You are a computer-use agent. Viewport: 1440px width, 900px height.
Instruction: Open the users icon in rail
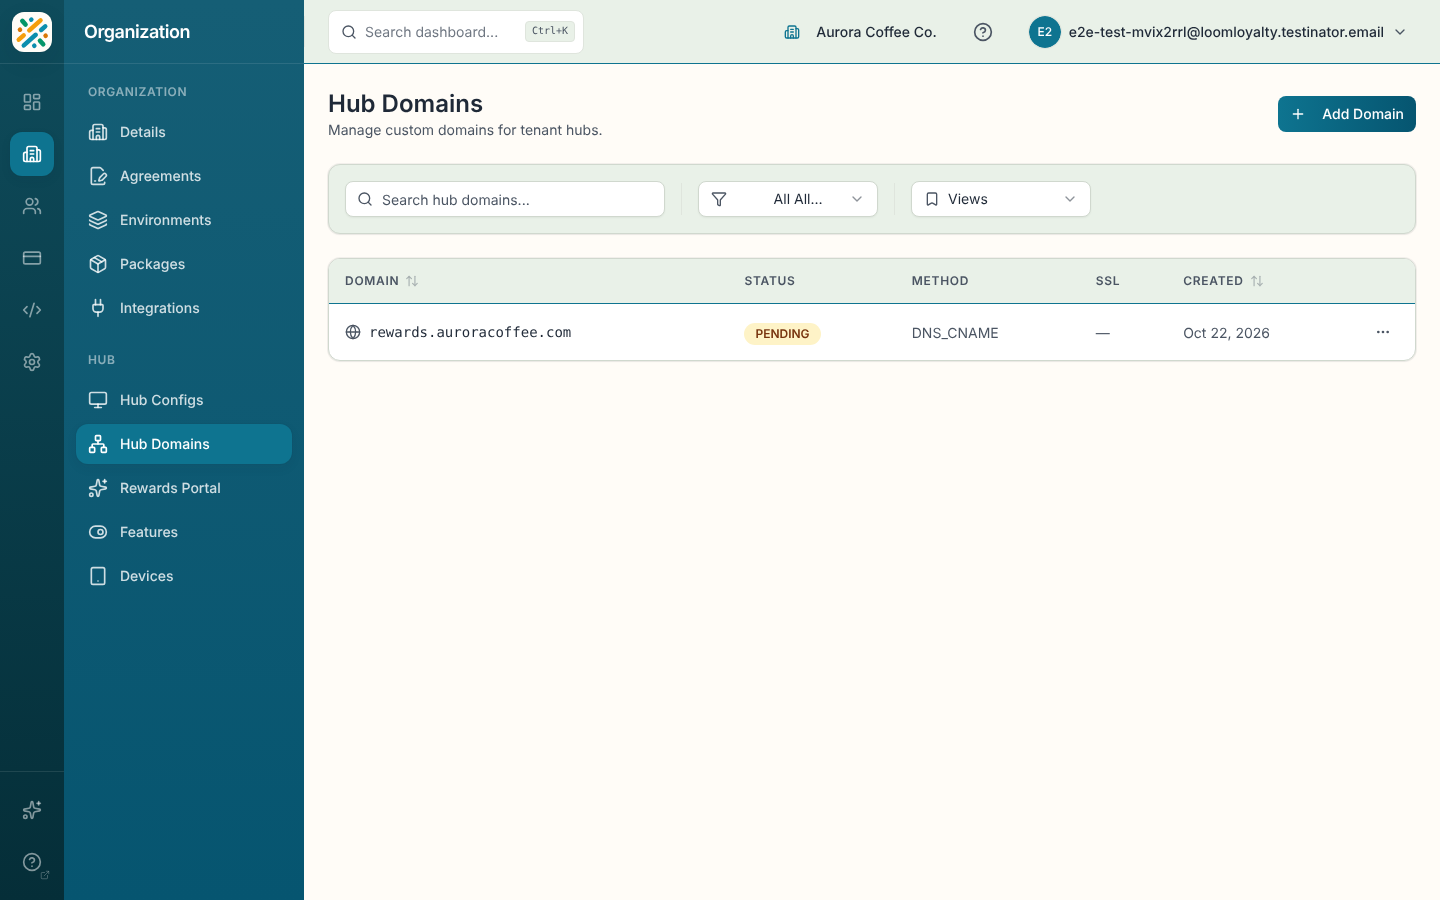32,206
